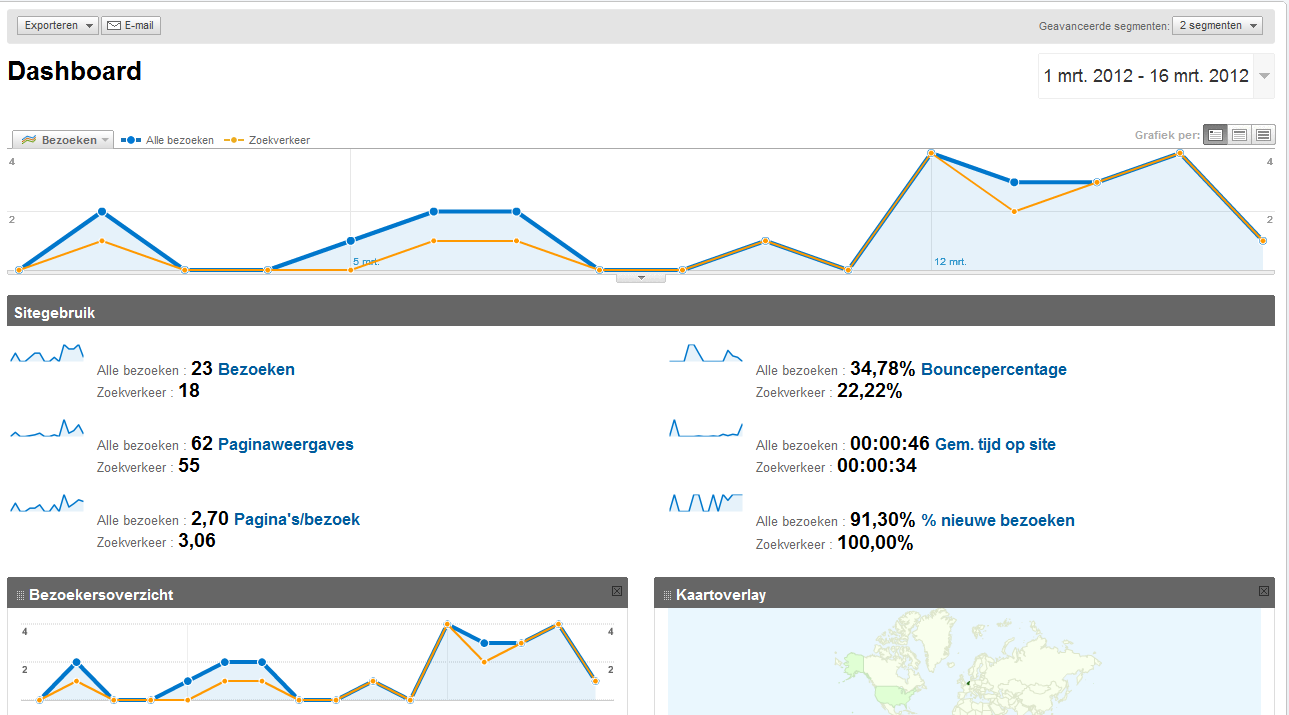Screen dimensions: 1289x715
Task: Click the Zoekverkeer 100,00% value
Action: (x=875, y=543)
